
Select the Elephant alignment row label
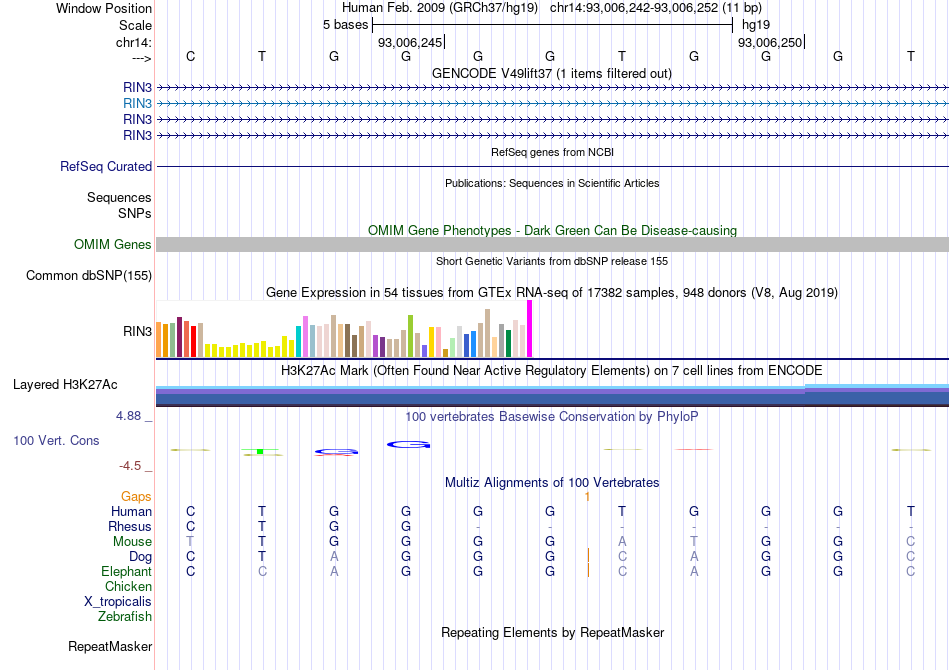[126, 571]
